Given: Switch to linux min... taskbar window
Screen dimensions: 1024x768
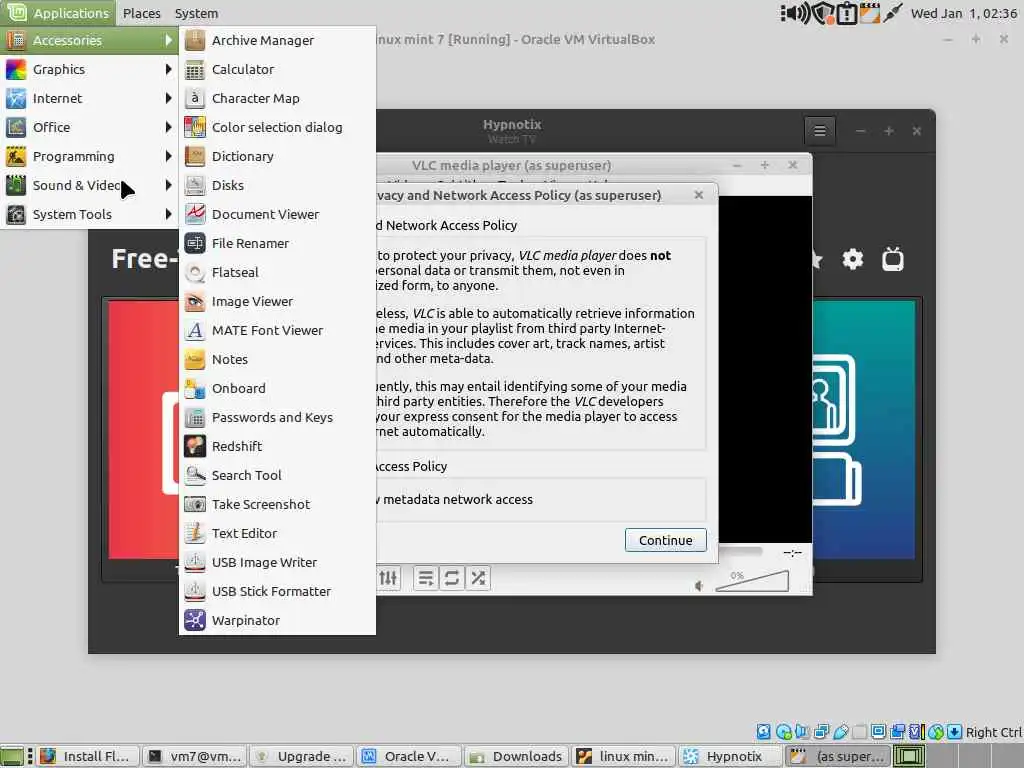Looking at the screenshot, I should 624,756.
